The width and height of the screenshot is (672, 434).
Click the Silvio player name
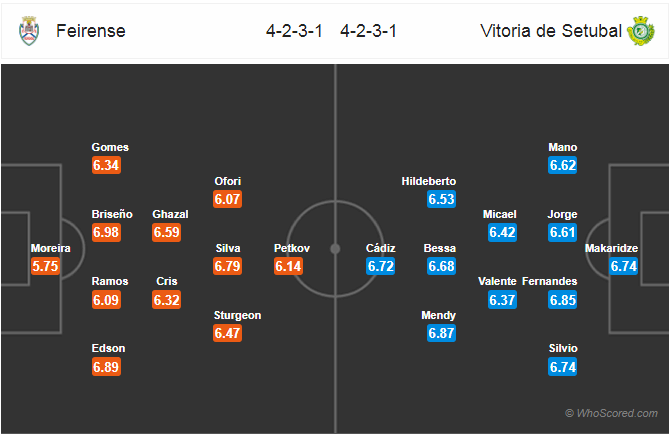[563, 348]
